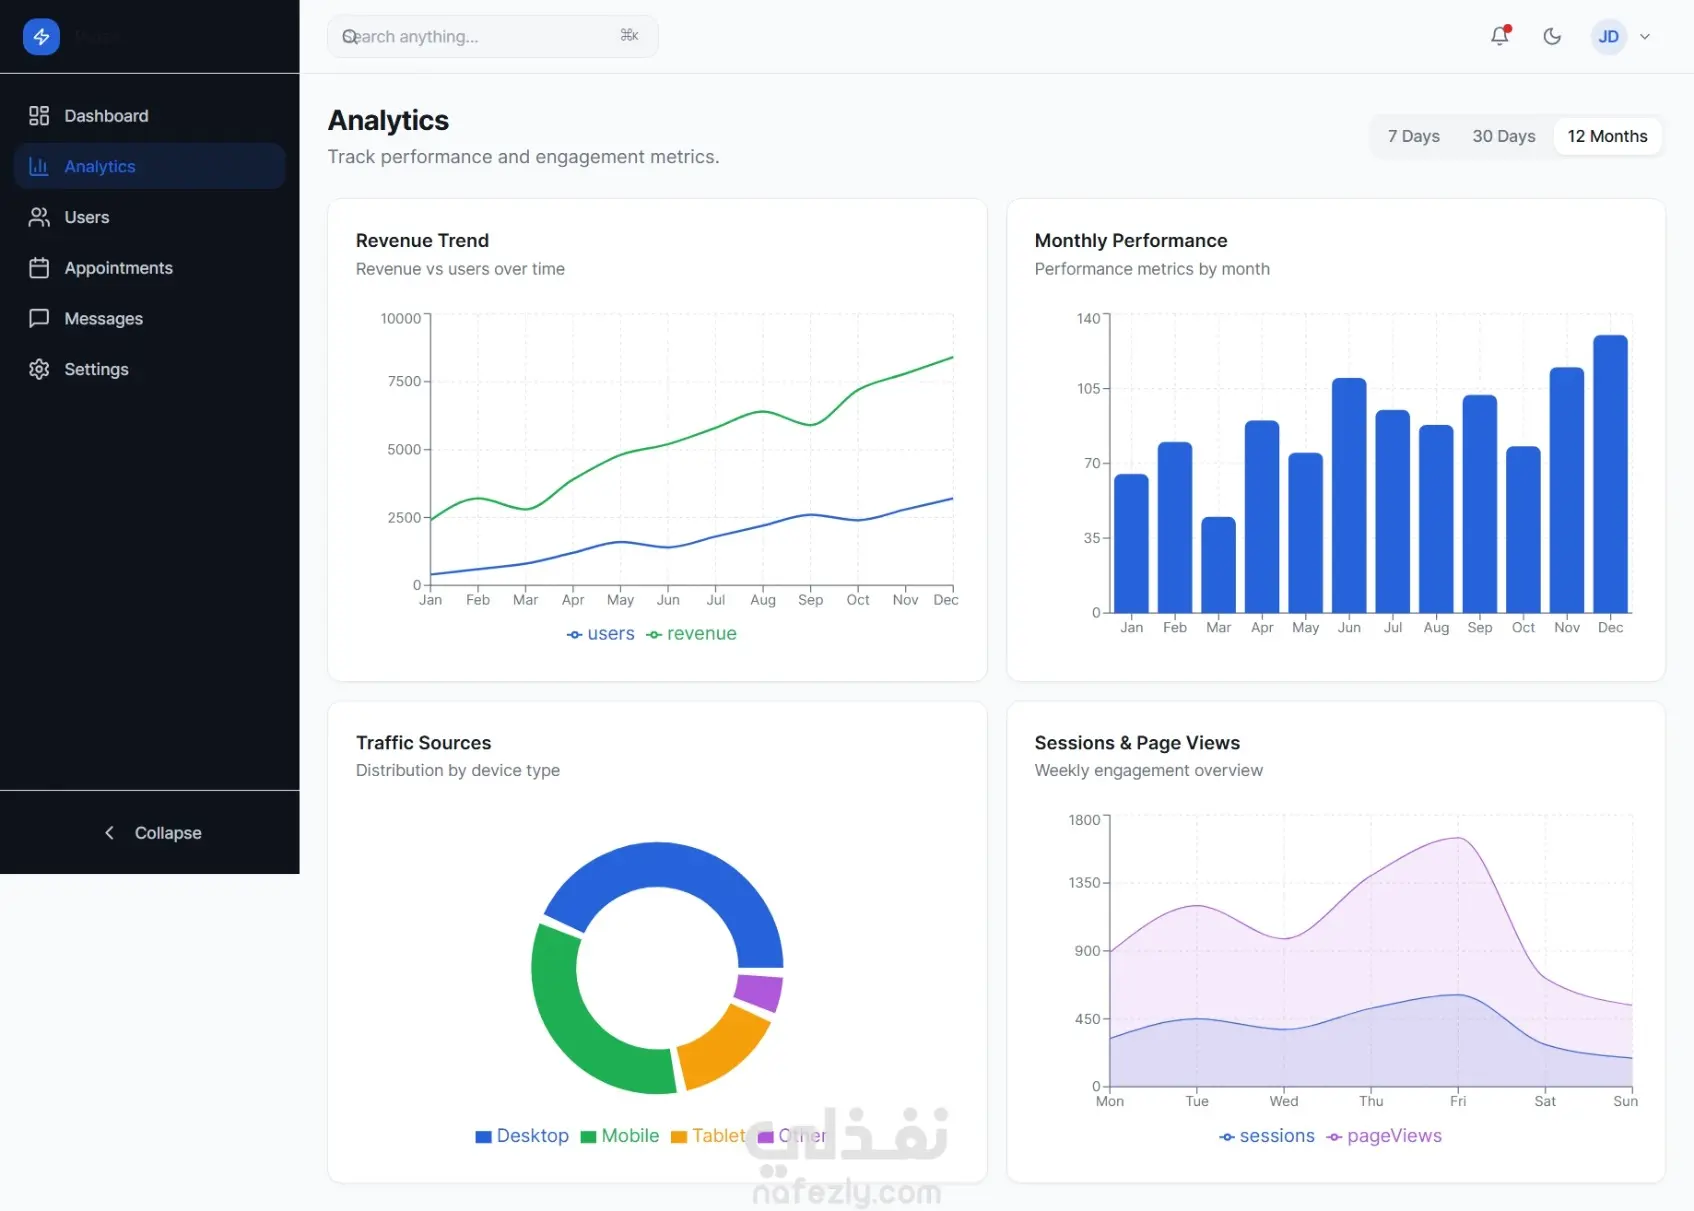Switch to the 7 Days range
The width and height of the screenshot is (1694, 1211).
point(1413,136)
